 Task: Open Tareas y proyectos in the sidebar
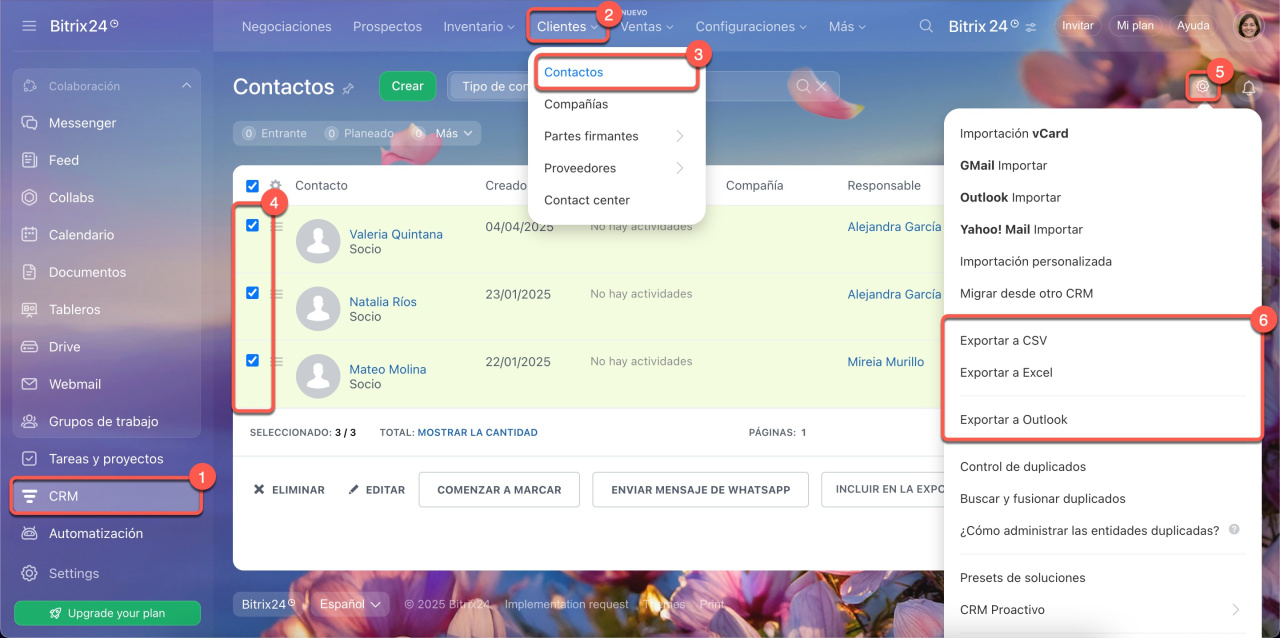point(107,459)
